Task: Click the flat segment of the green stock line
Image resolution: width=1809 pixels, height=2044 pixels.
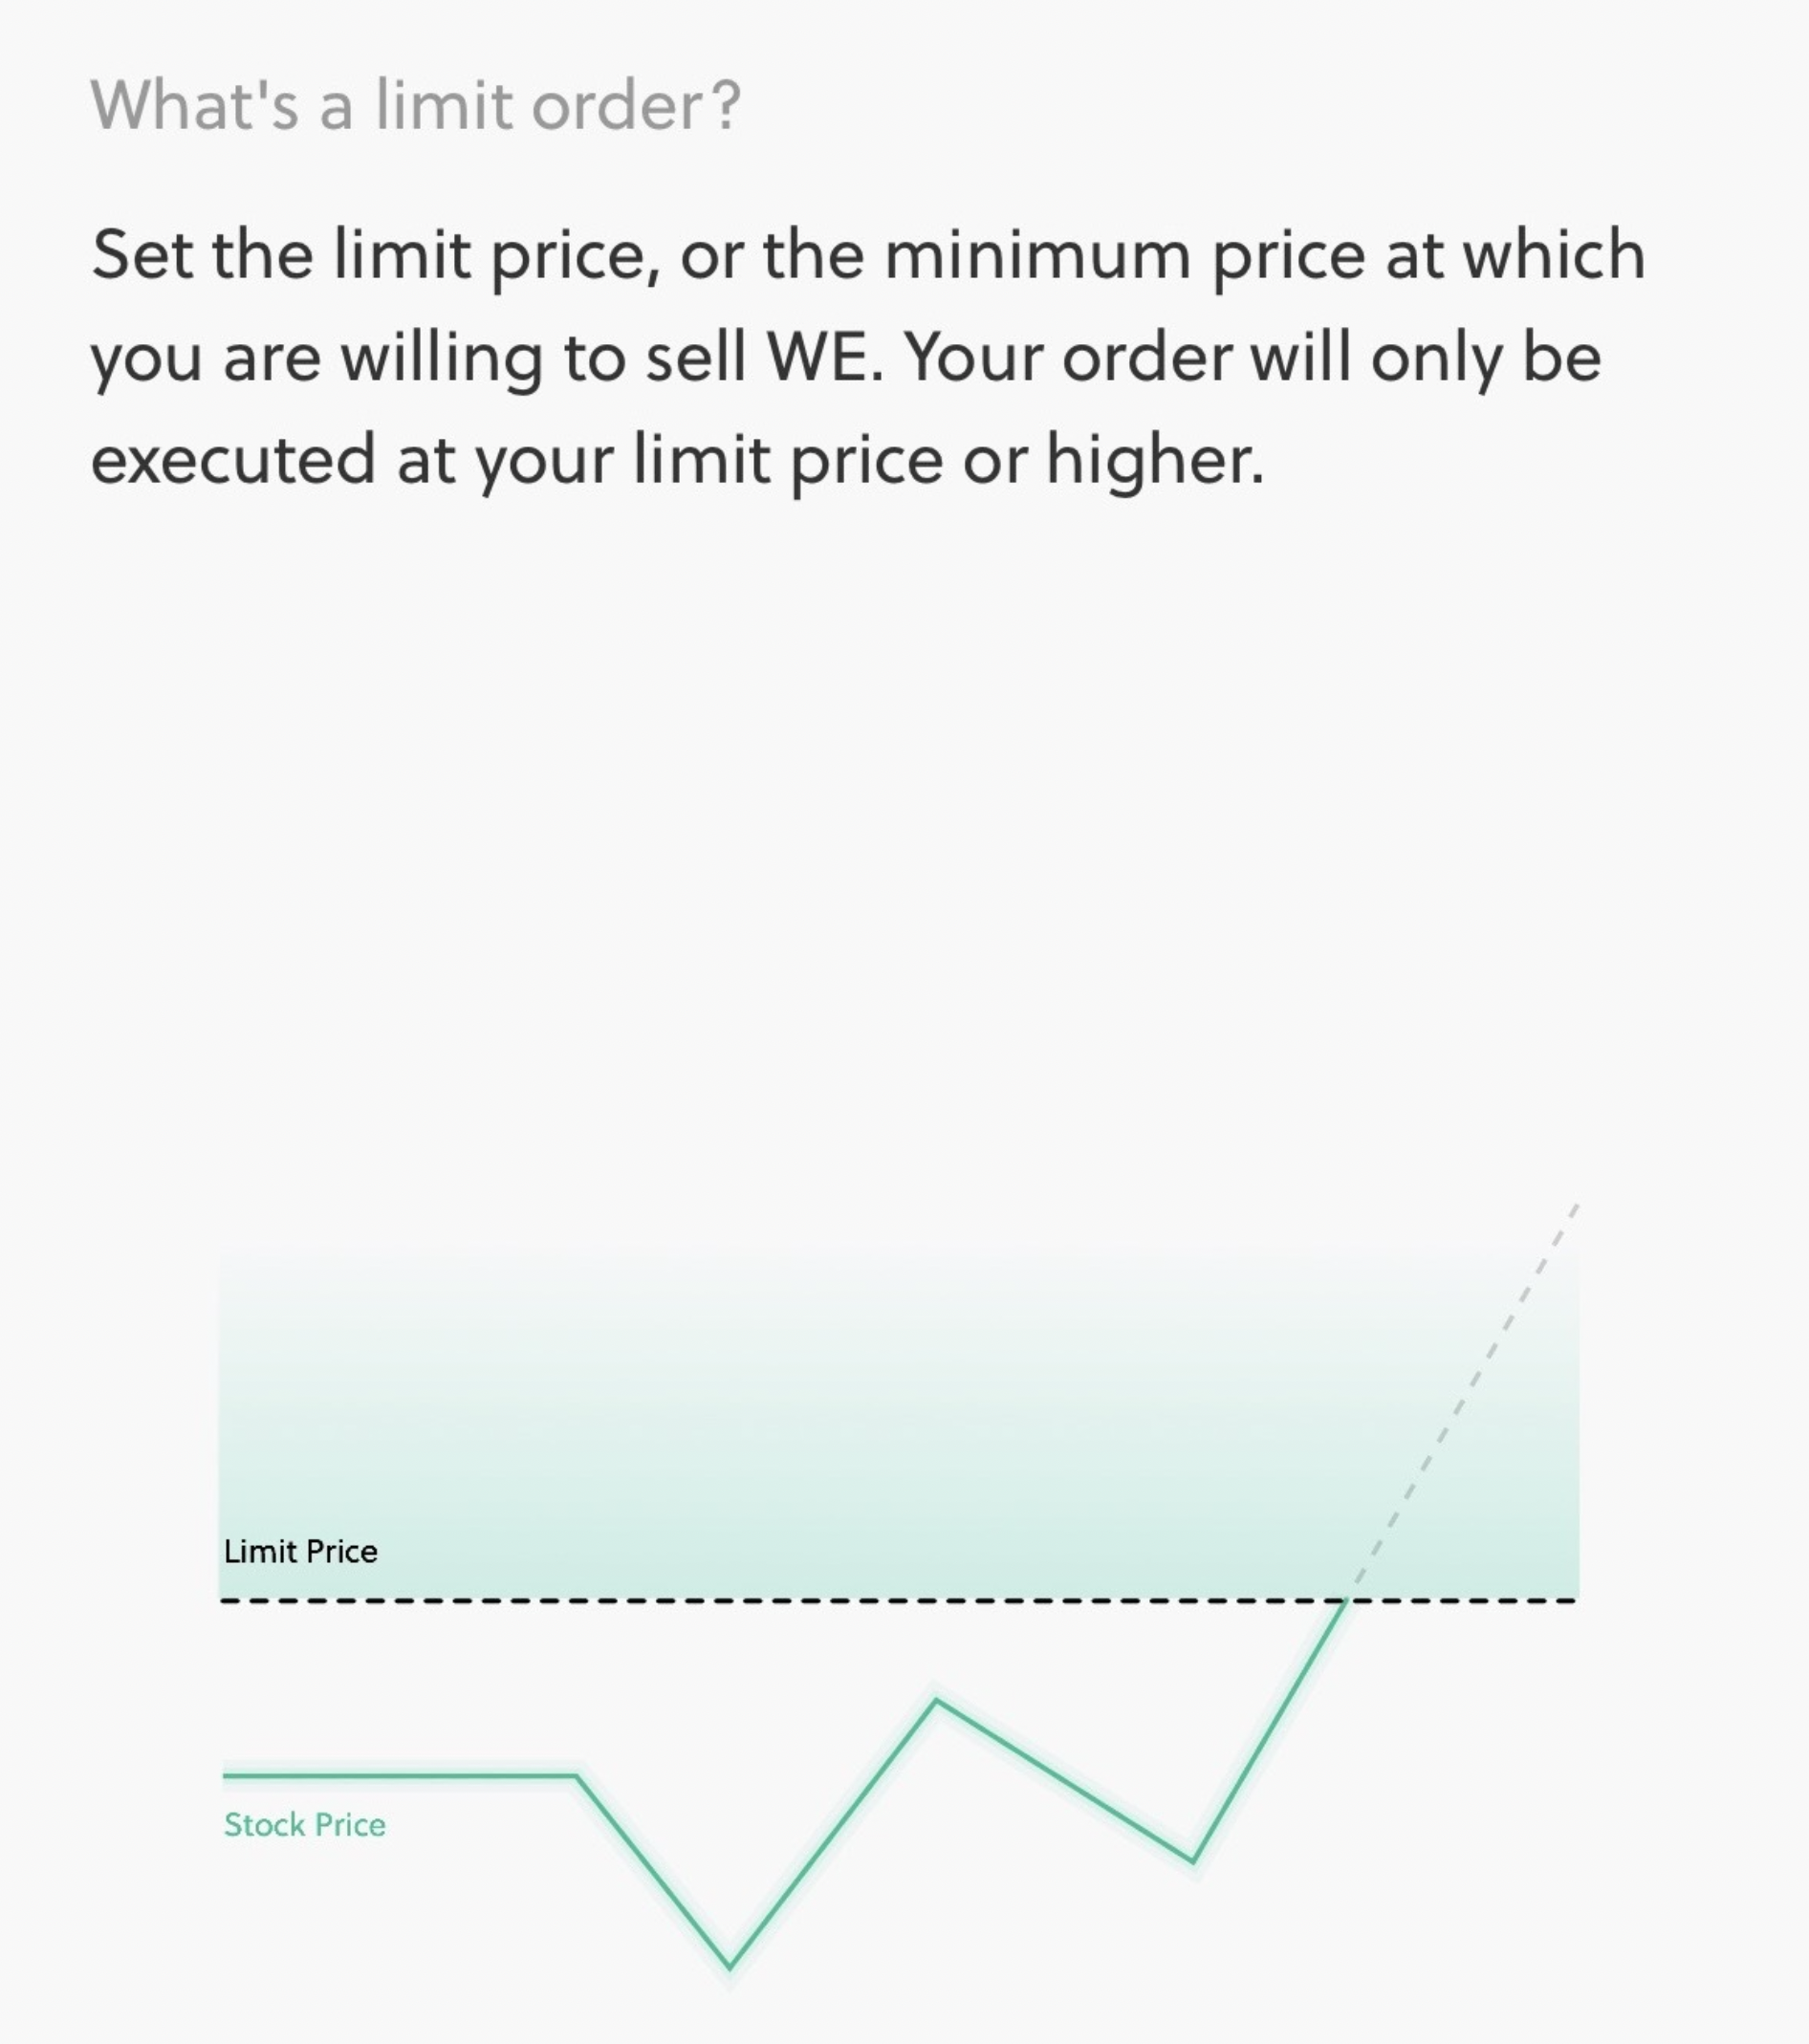Action: [x=400, y=1775]
